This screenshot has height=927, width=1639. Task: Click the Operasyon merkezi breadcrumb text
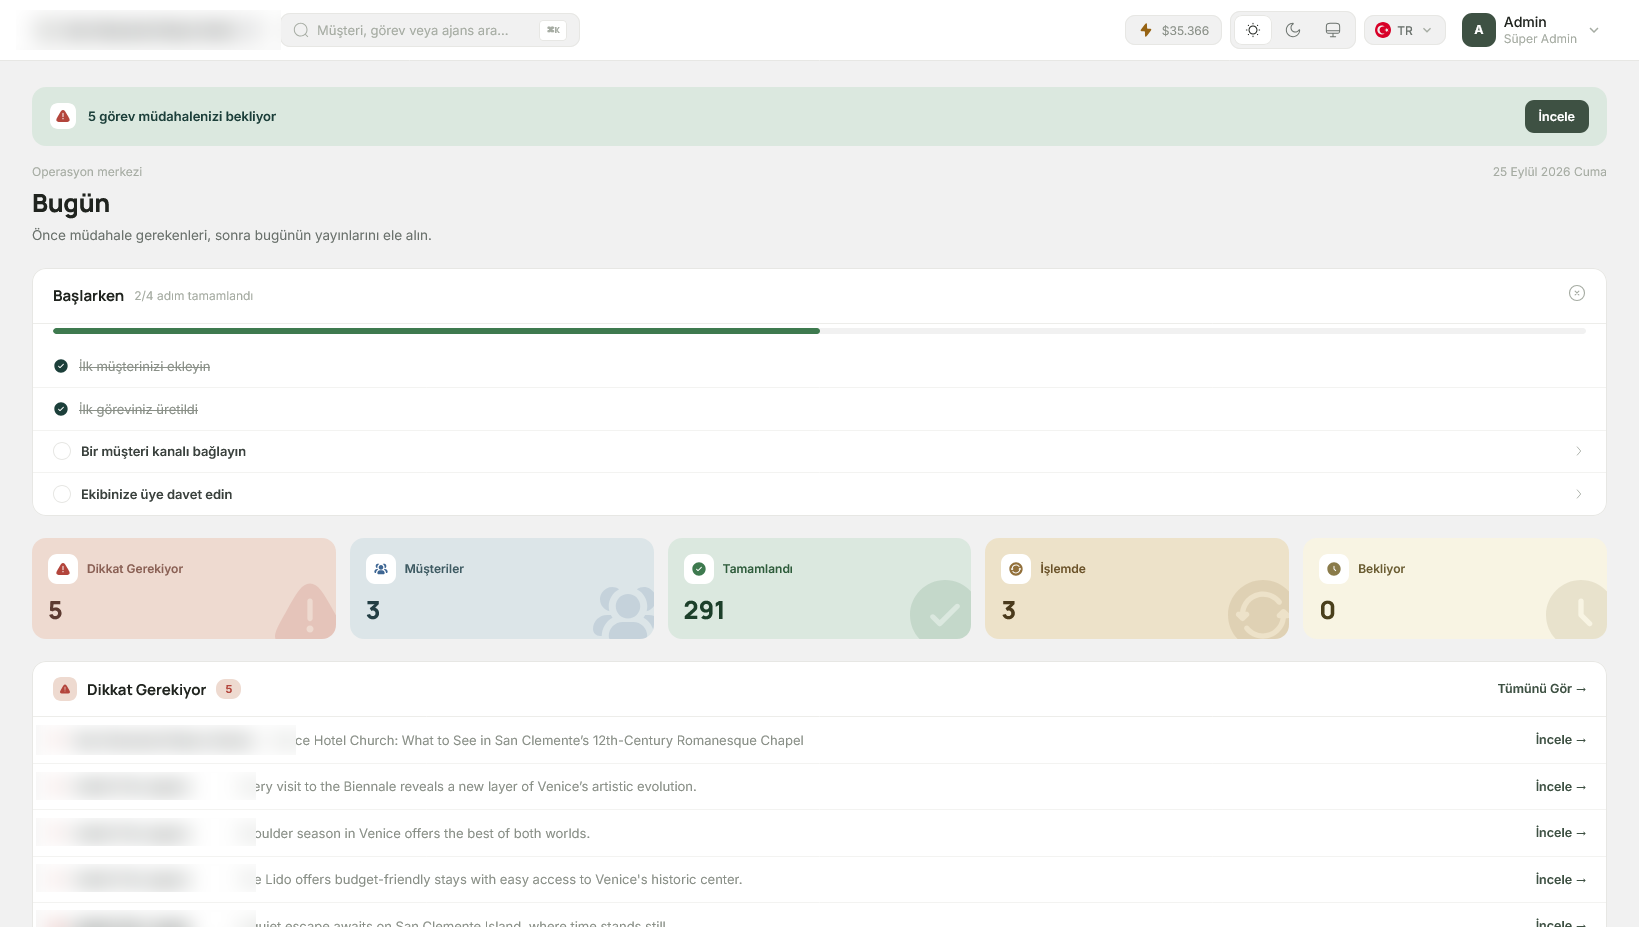pyautogui.click(x=87, y=172)
